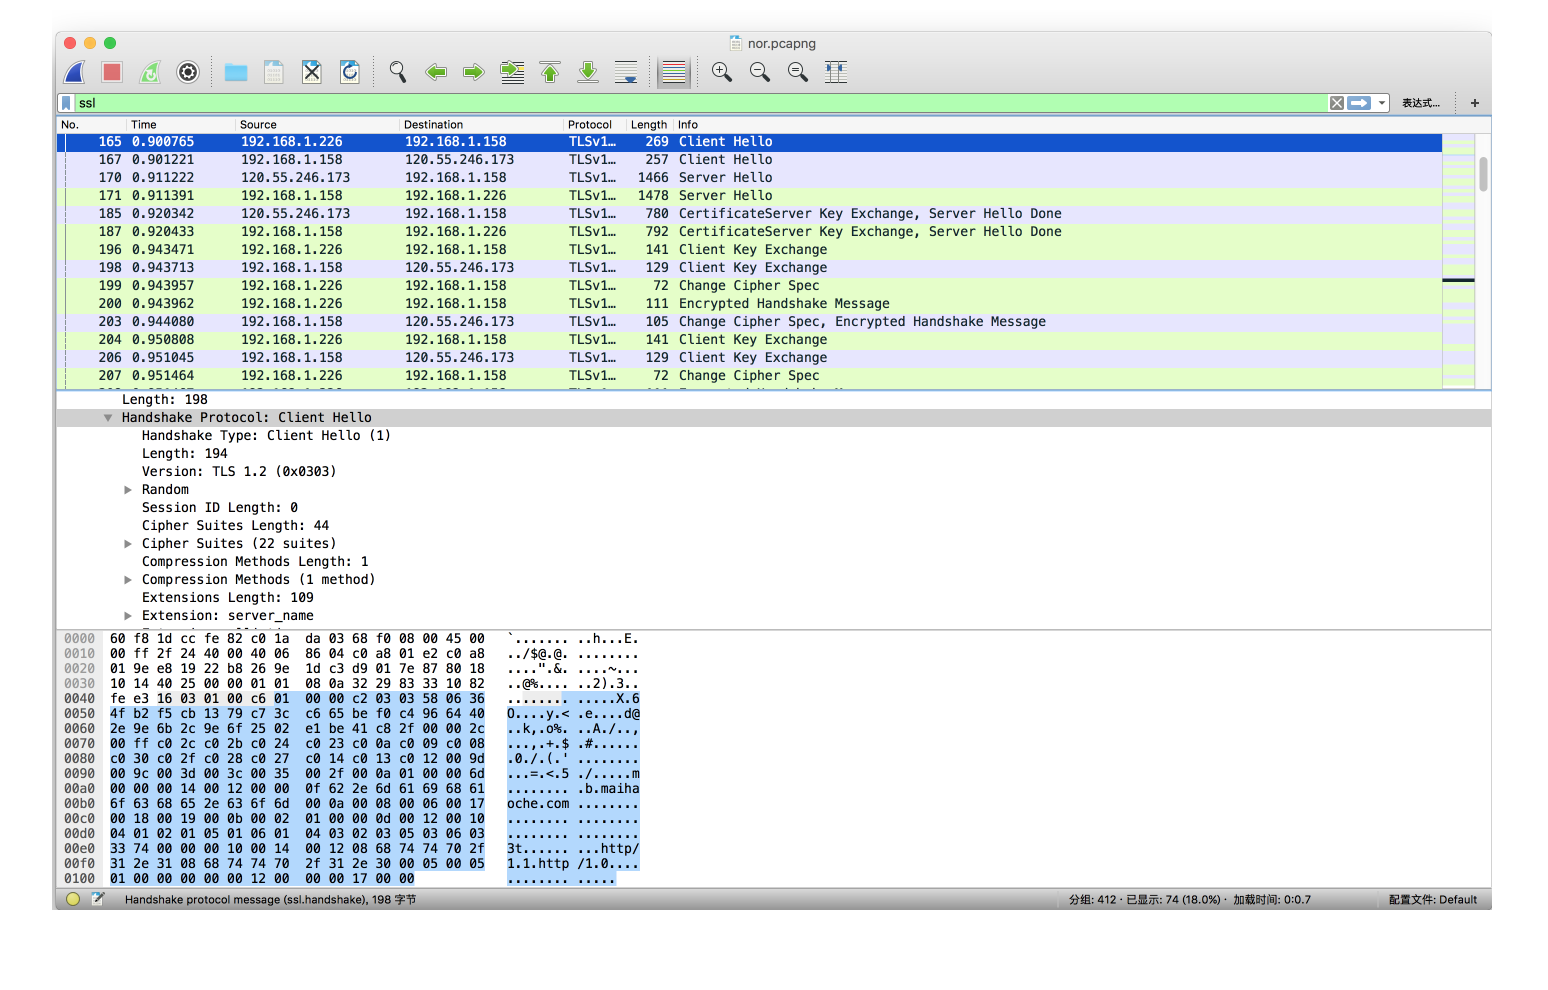Zoom in on packet list text
Screen dimensions: 1548x990
coord(722,72)
